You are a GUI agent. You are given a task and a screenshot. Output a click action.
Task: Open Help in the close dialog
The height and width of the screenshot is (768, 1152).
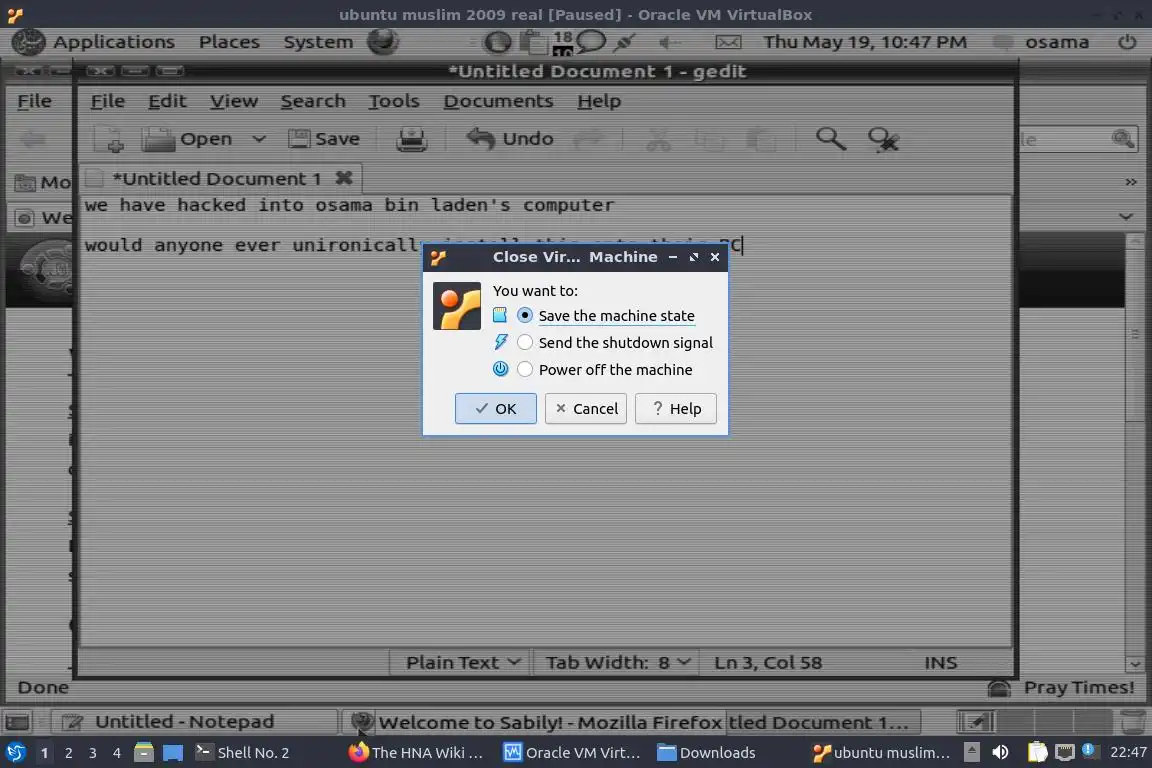[x=676, y=409]
